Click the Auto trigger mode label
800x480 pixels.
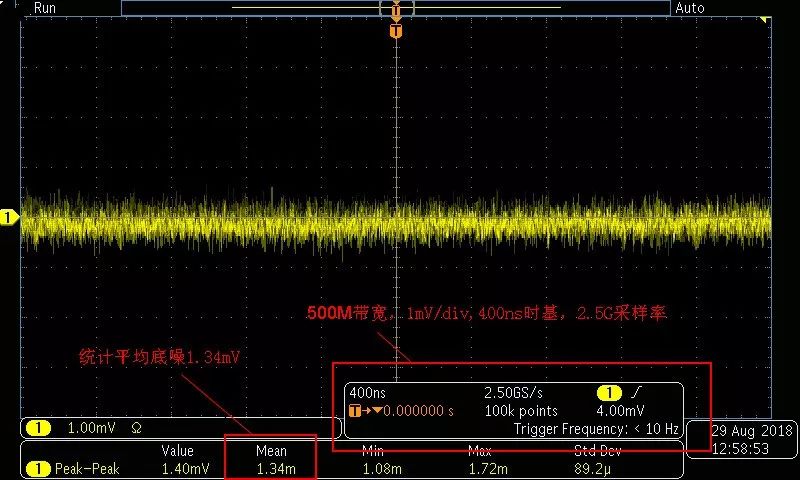(x=690, y=8)
